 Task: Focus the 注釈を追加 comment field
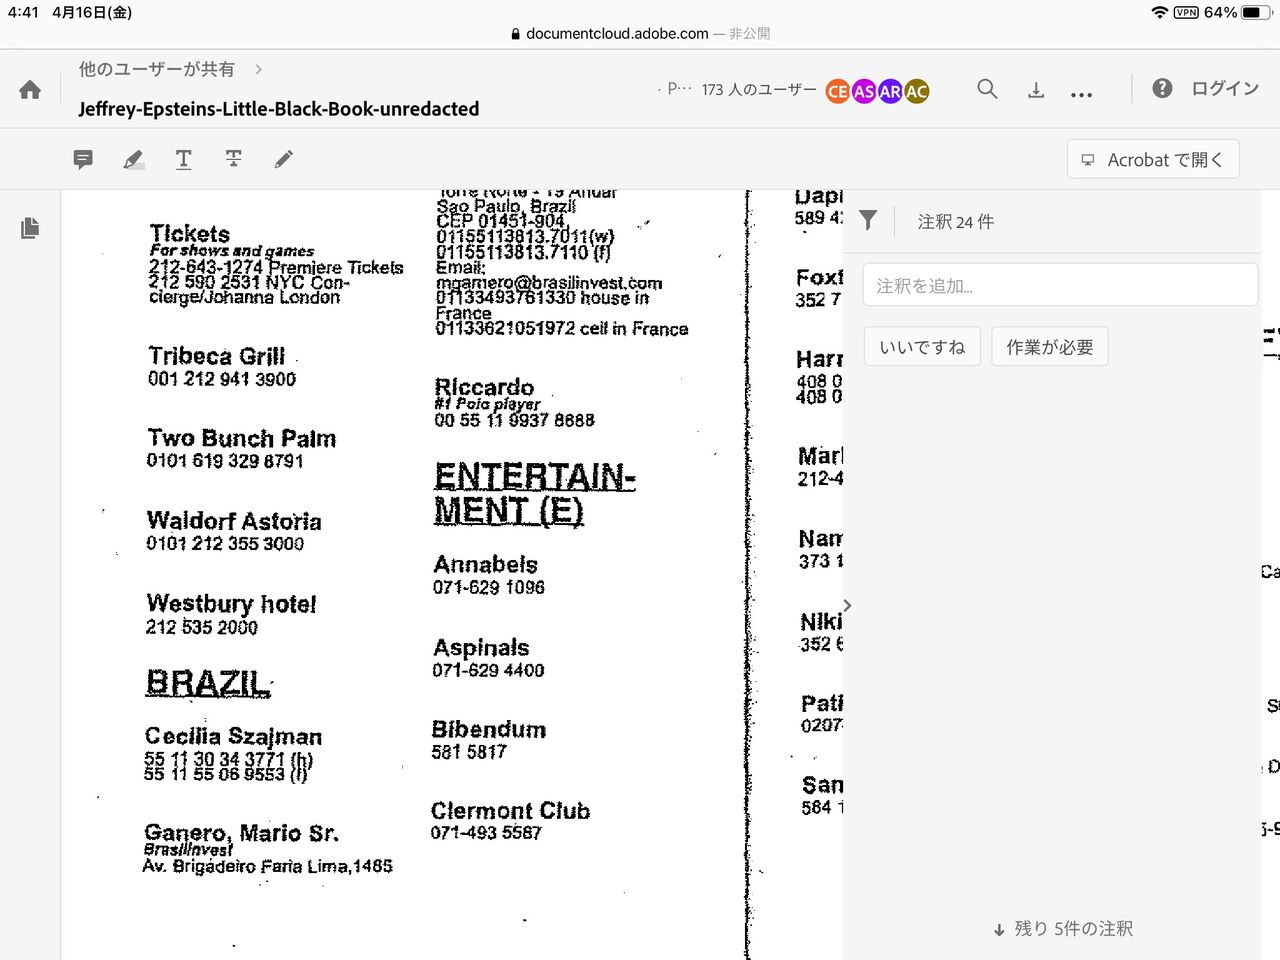(1060, 285)
